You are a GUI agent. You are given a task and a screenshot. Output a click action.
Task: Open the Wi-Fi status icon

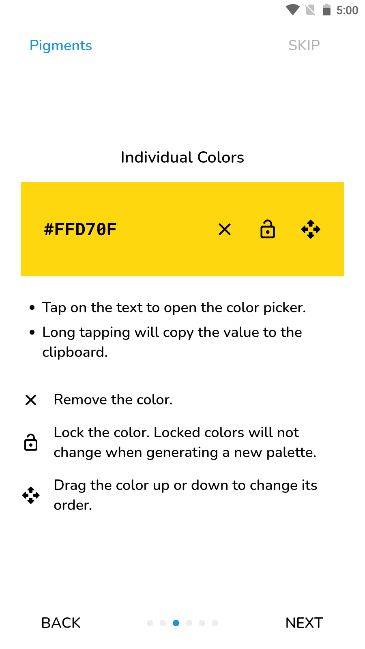293,10
